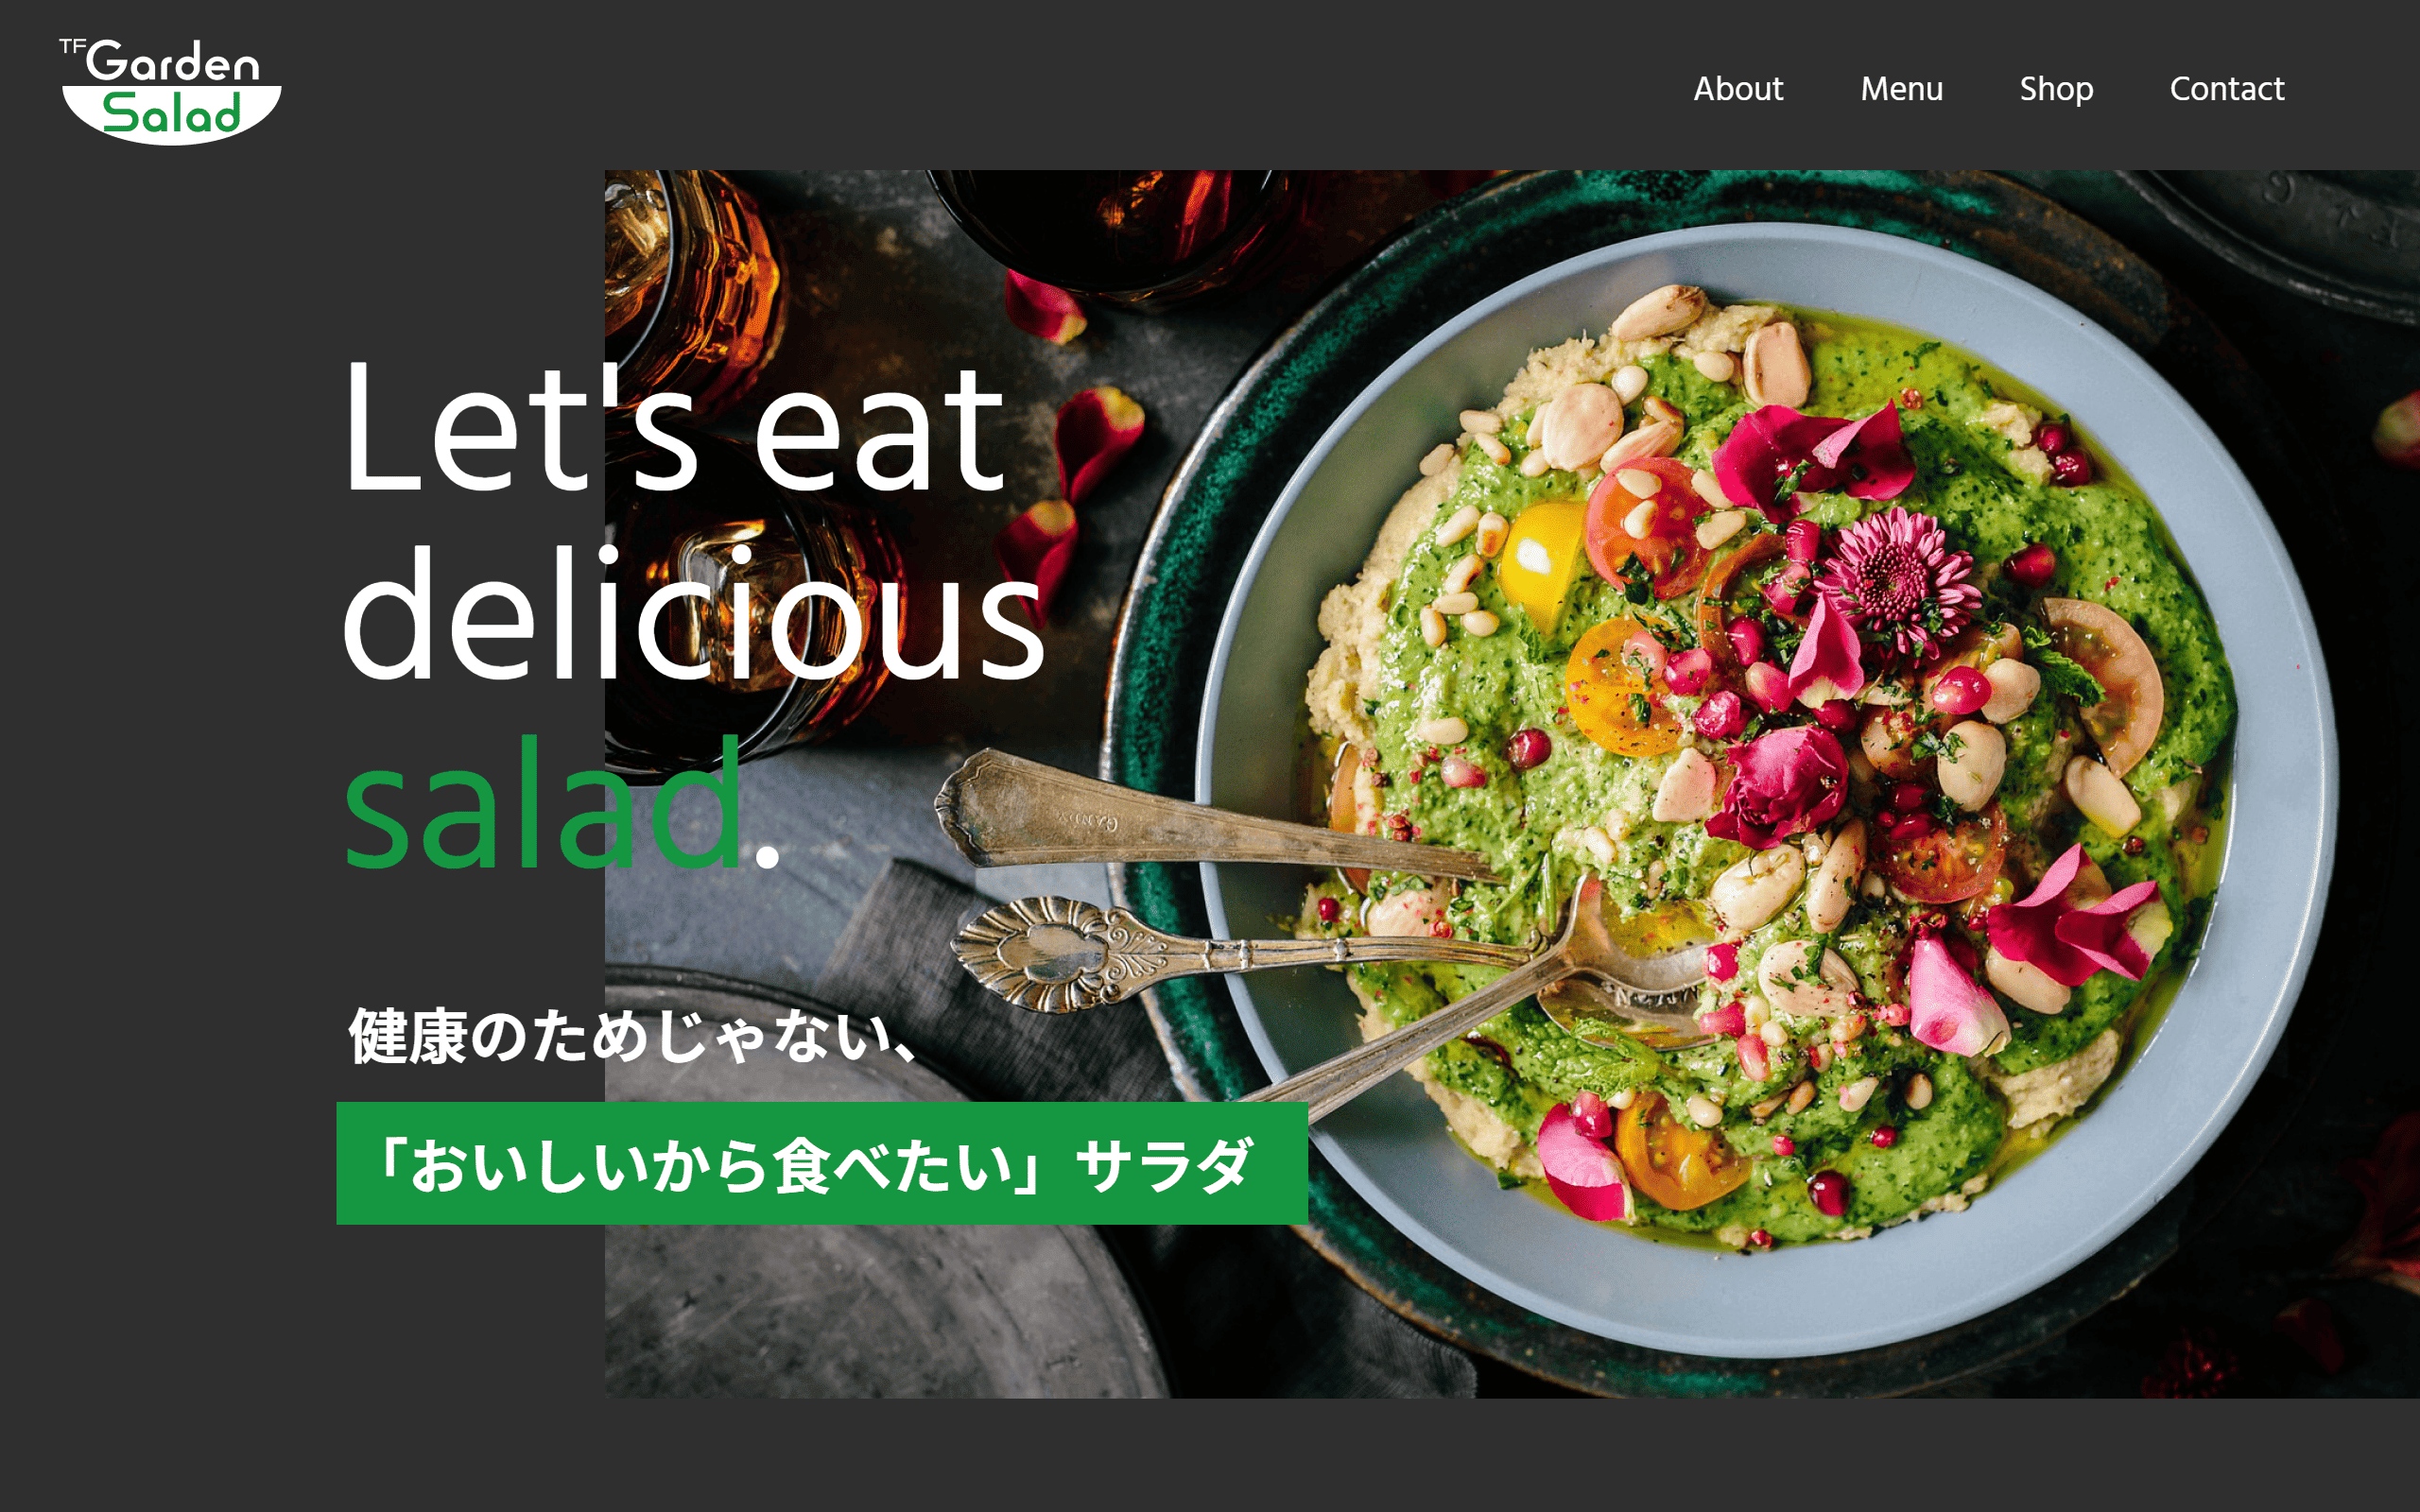Click the green "salad" headline word
The image size is (2420, 1512).
coord(543,804)
